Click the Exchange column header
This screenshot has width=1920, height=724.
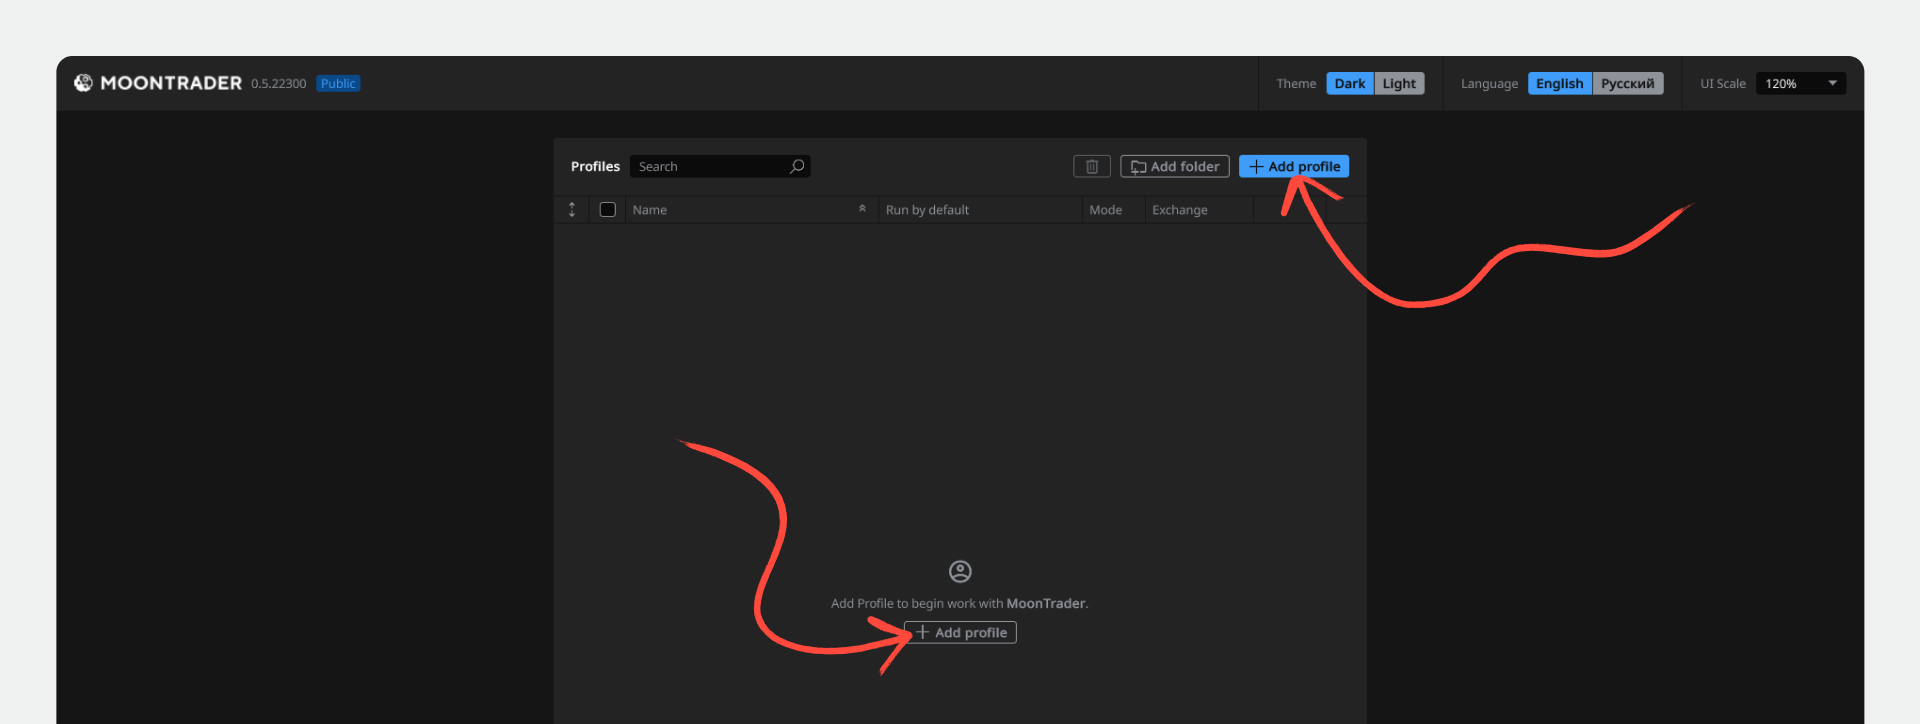point(1180,210)
